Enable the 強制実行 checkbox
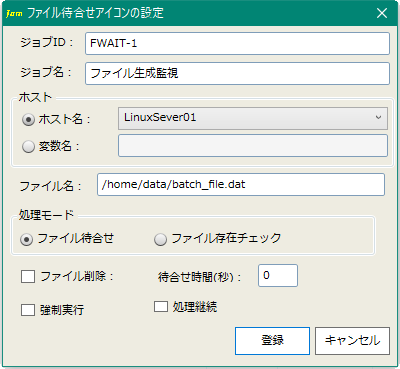 [x=28, y=310]
